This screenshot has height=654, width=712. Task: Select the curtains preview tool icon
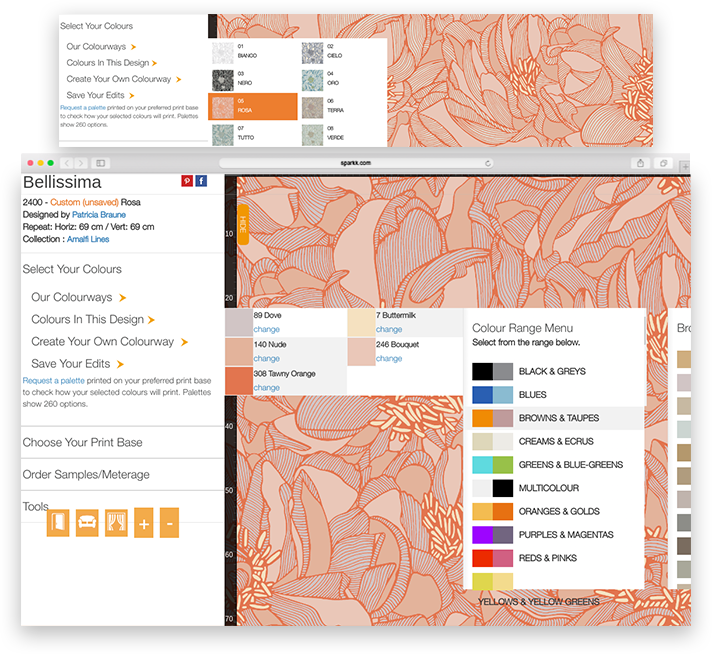click(116, 523)
